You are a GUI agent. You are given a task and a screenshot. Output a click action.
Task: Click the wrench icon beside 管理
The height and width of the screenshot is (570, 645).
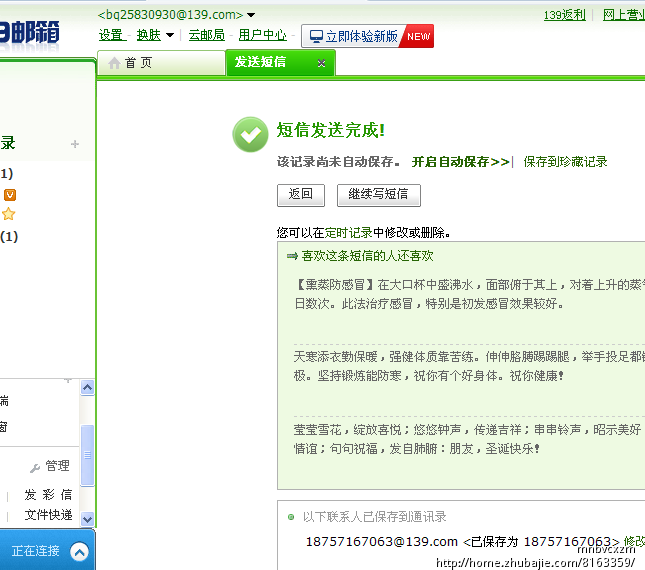tap(35, 468)
